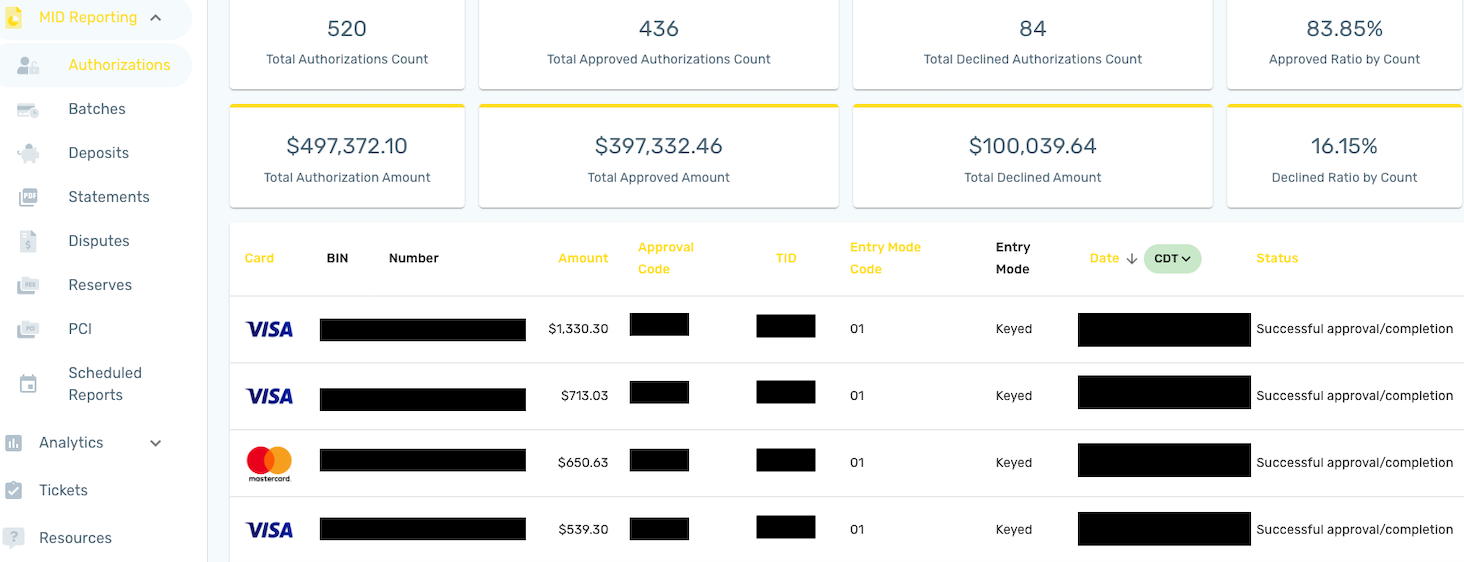1464x562 pixels.
Task: Click the Number column header
Action: (414, 258)
